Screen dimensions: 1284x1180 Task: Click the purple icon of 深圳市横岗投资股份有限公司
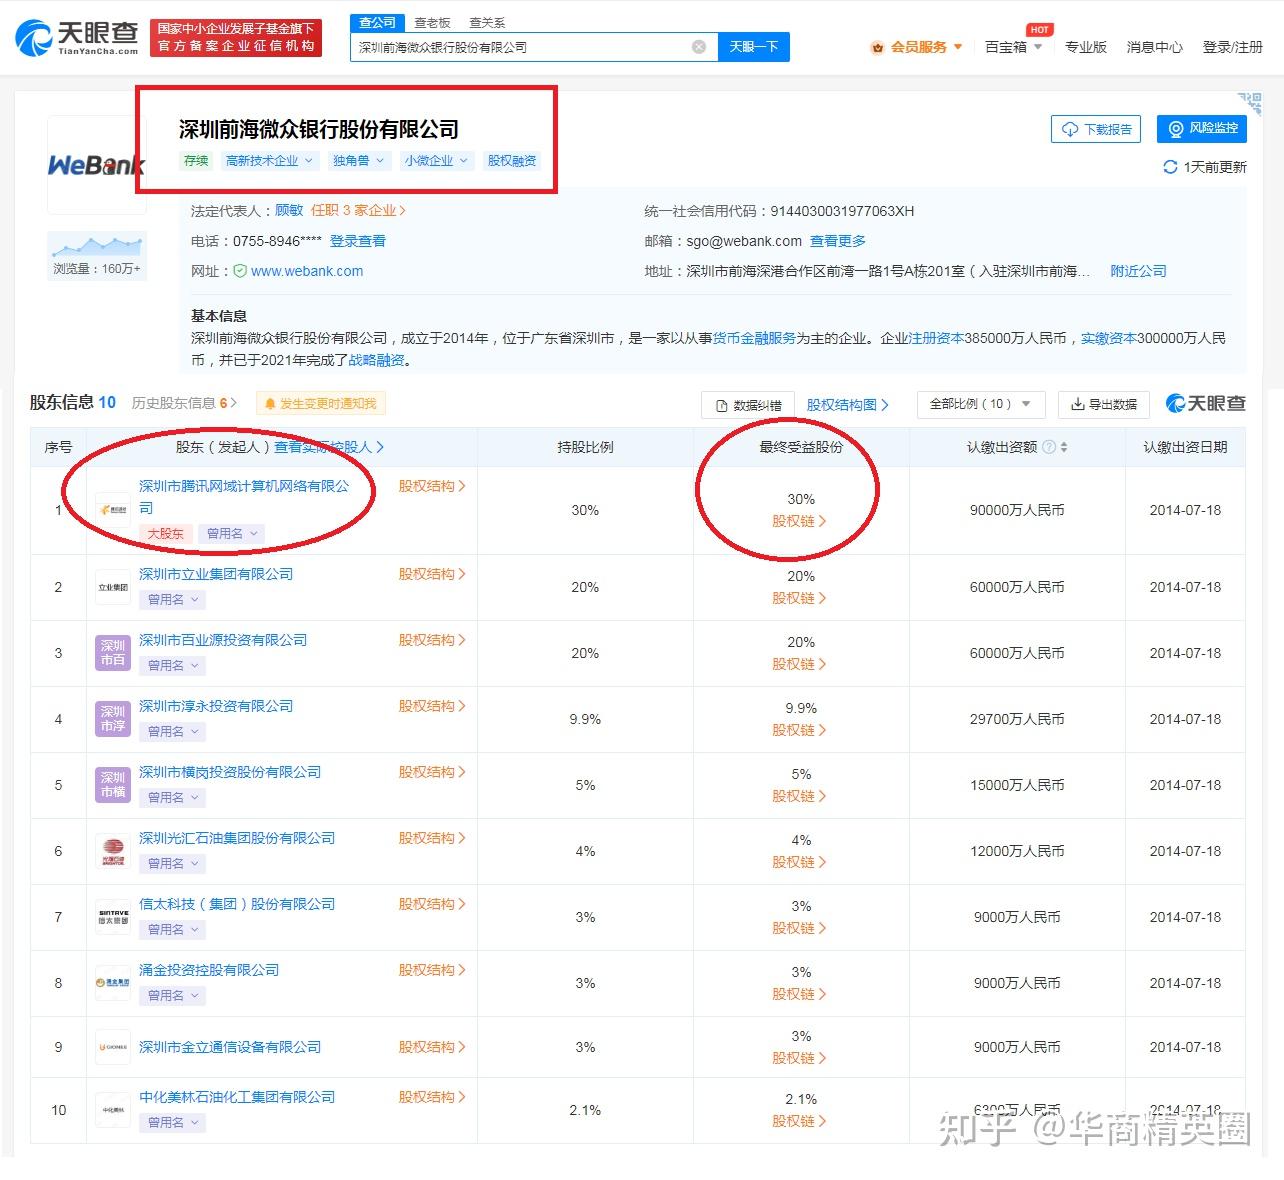coord(113,785)
